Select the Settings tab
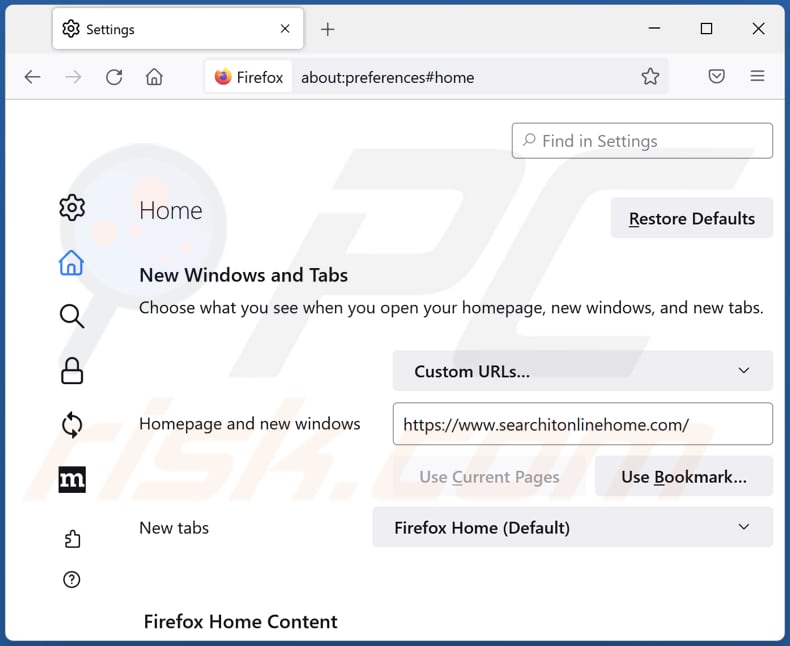Image resolution: width=790 pixels, height=646 pixels. point(178,29)
